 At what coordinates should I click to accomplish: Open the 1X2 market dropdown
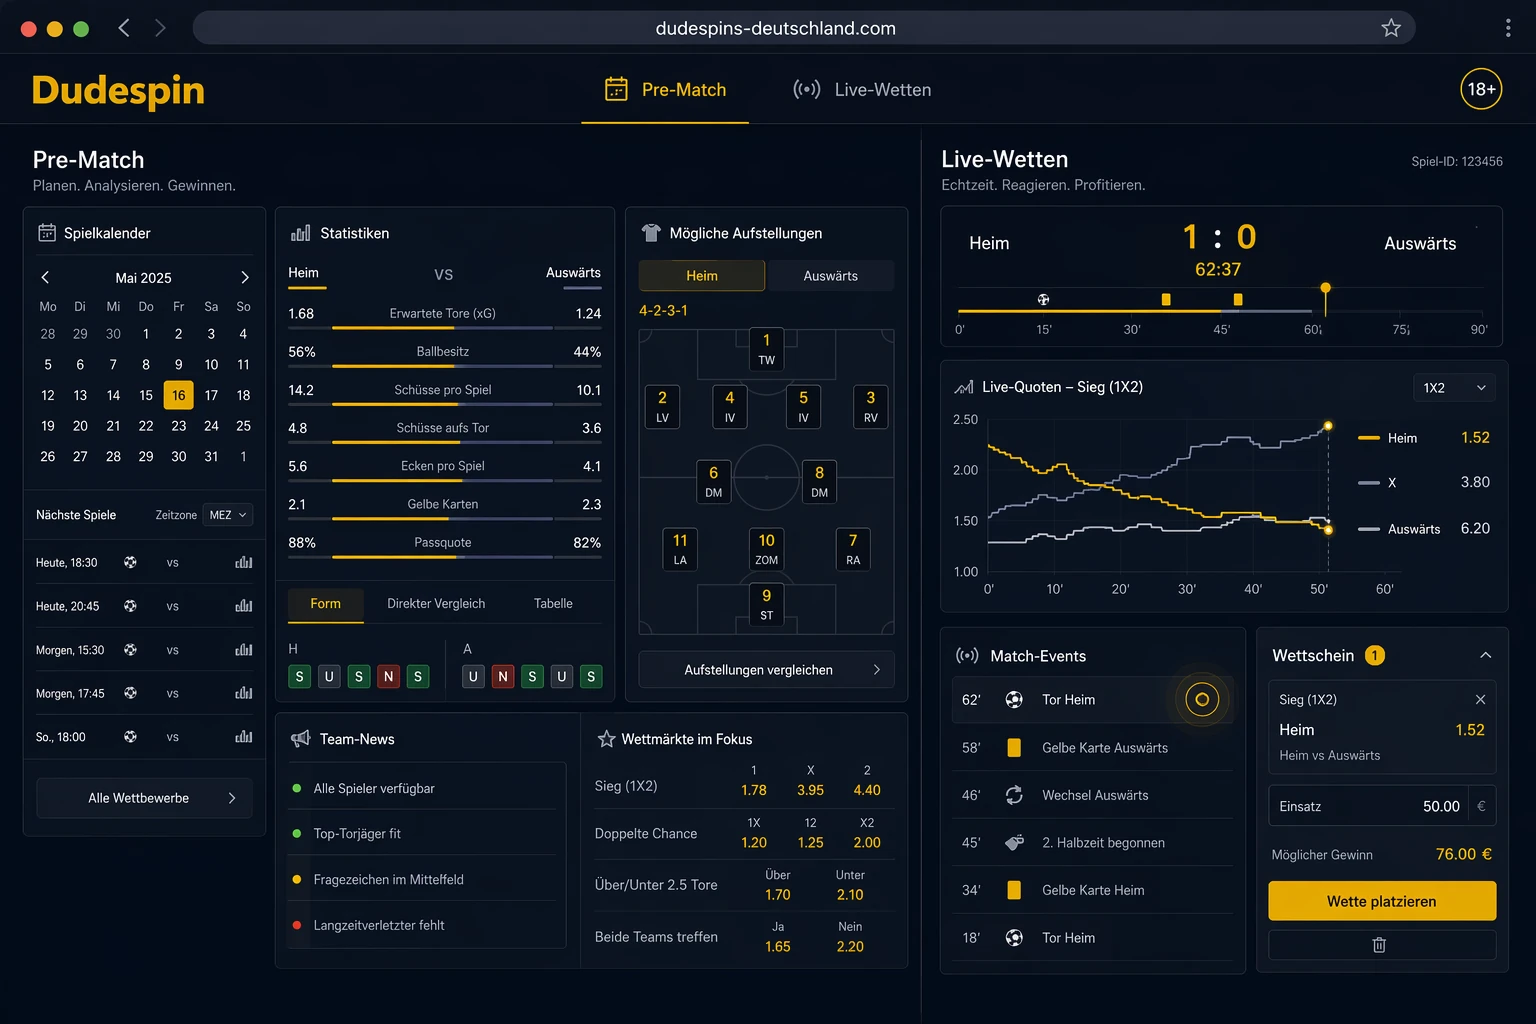(1454, 387)
